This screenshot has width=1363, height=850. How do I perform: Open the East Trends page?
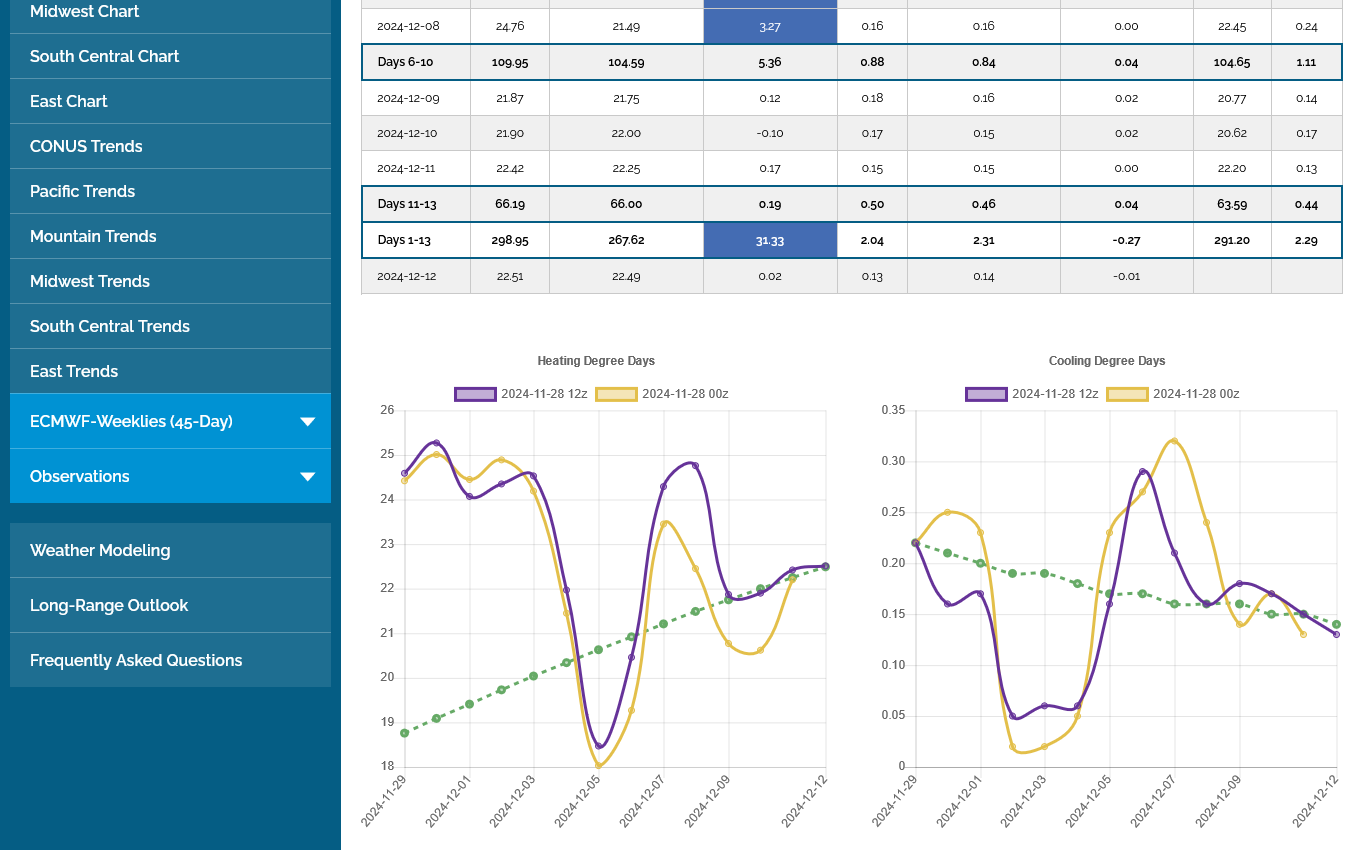point(74,372)
